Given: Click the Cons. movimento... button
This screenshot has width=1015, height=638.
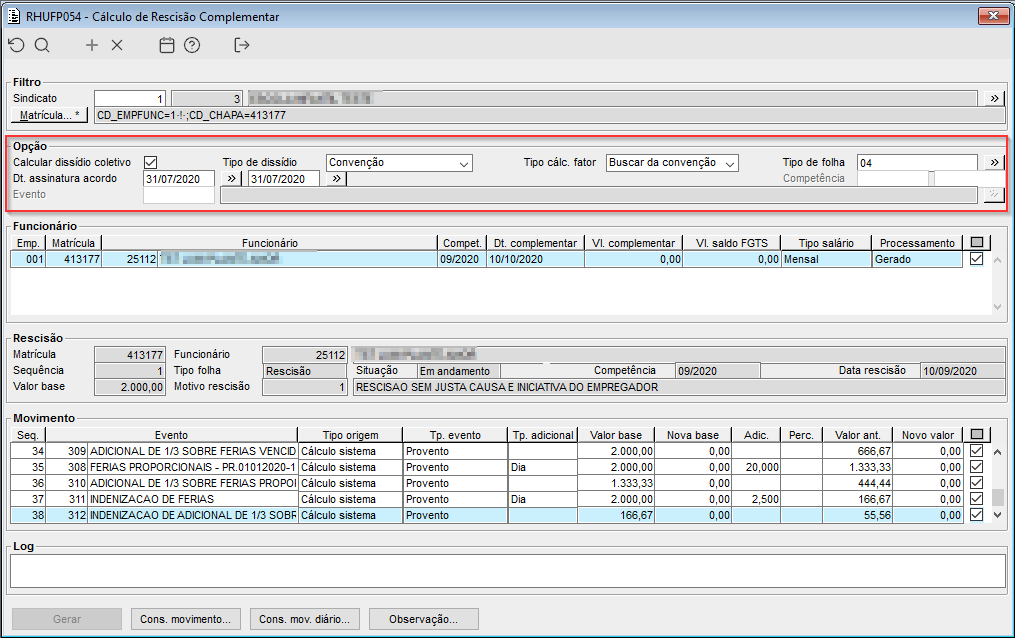Looking at the screenshot, I should point(186,619).
